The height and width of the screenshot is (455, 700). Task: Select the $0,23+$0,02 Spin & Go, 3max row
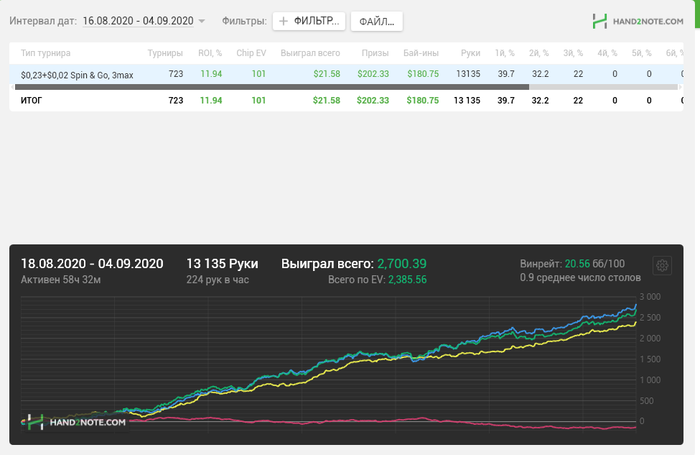coord(346,74)
